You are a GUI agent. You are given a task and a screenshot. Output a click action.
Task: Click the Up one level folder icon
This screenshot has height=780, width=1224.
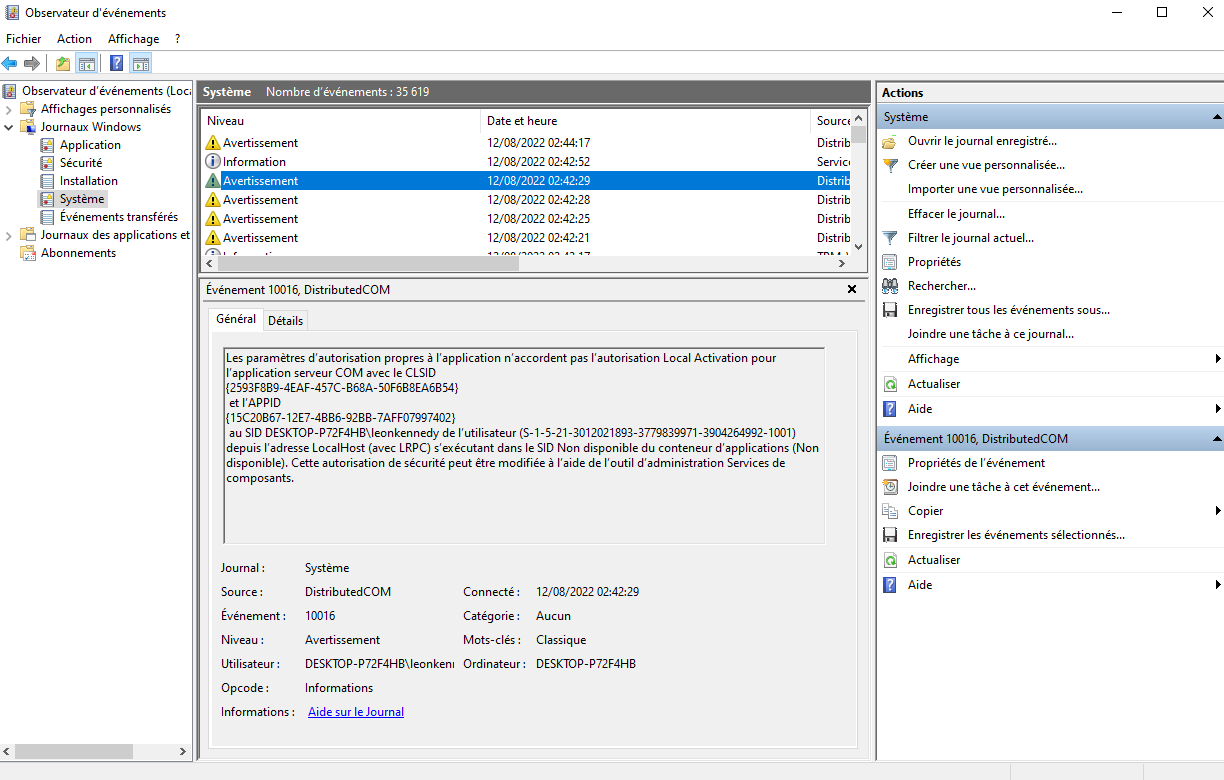63,64
